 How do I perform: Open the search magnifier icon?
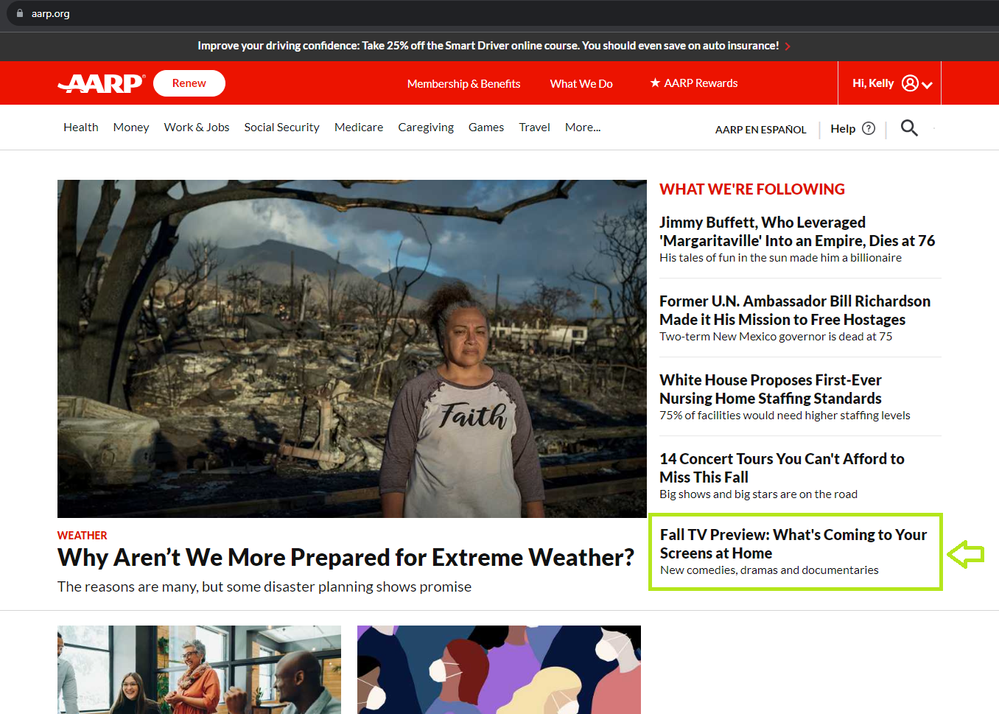click(x=909, y=128)
